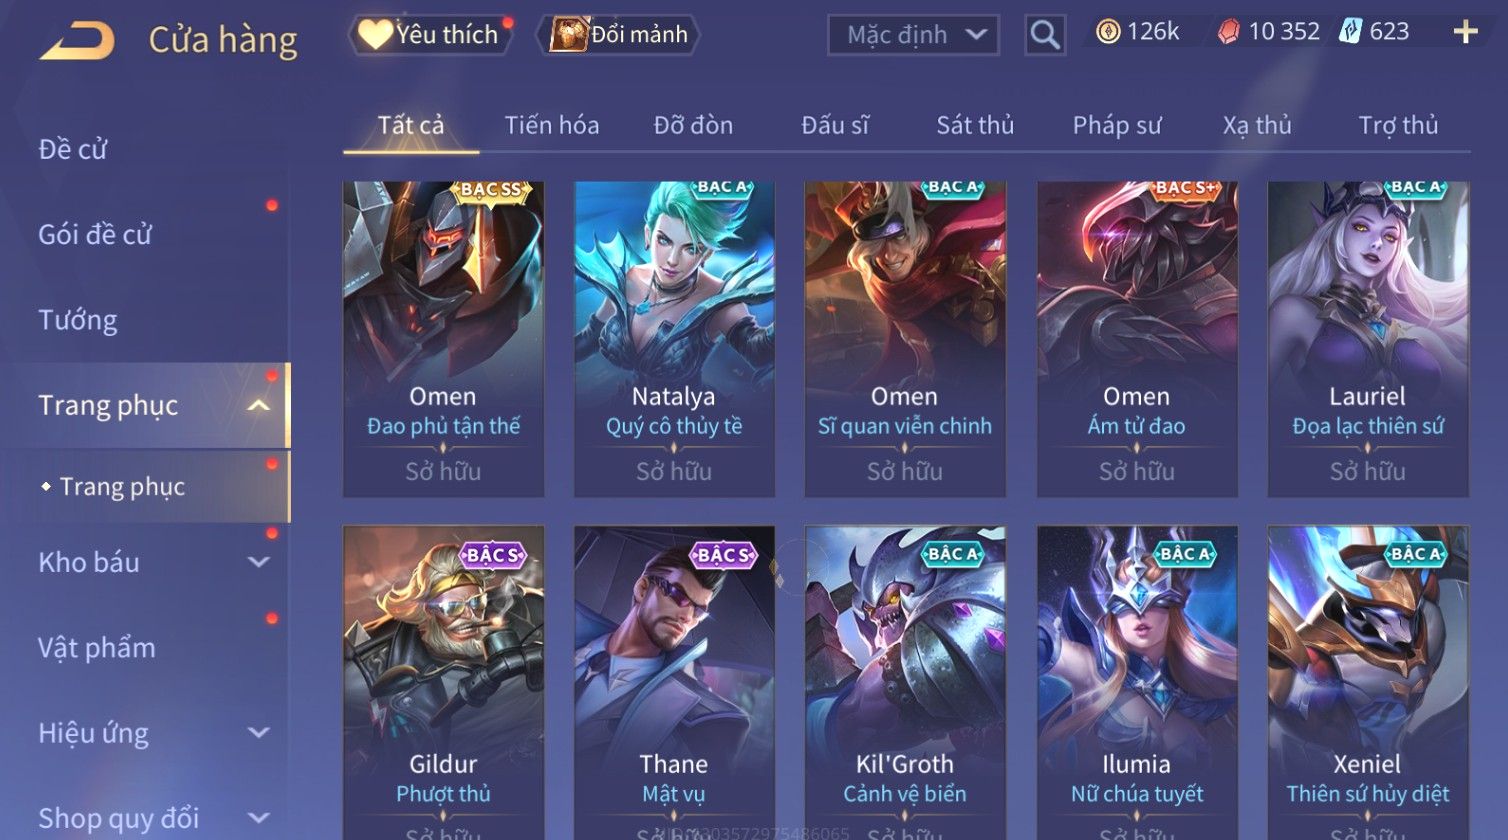Expand the Kho báu sidebar section

(x=258, y=562)
